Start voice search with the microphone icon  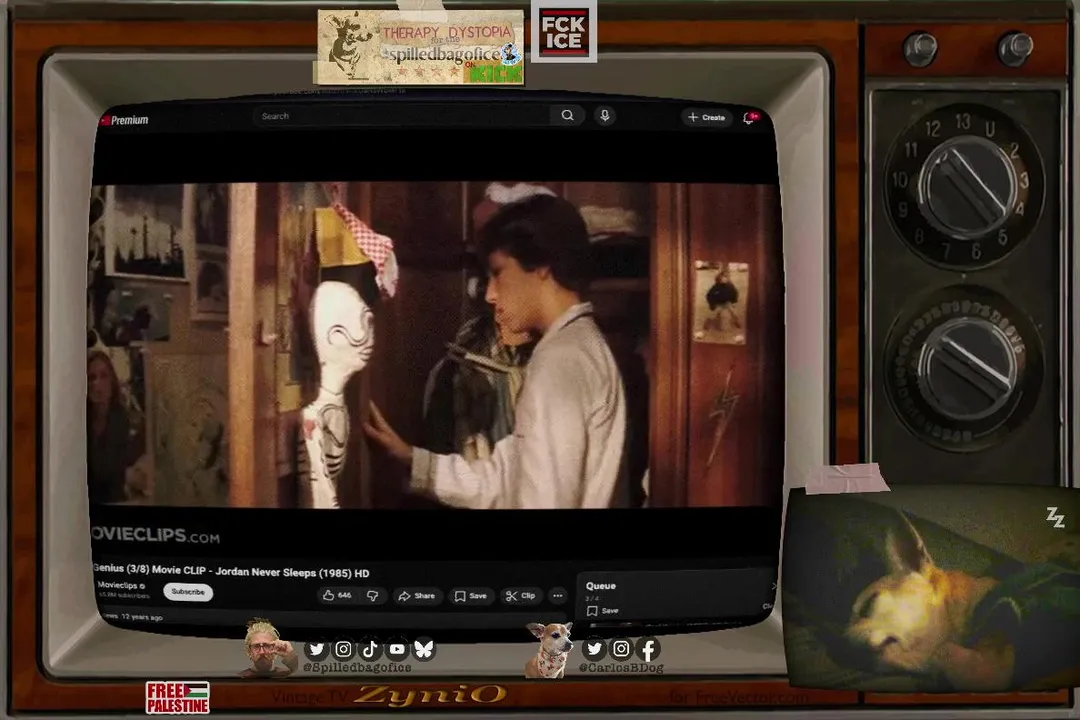605,116
